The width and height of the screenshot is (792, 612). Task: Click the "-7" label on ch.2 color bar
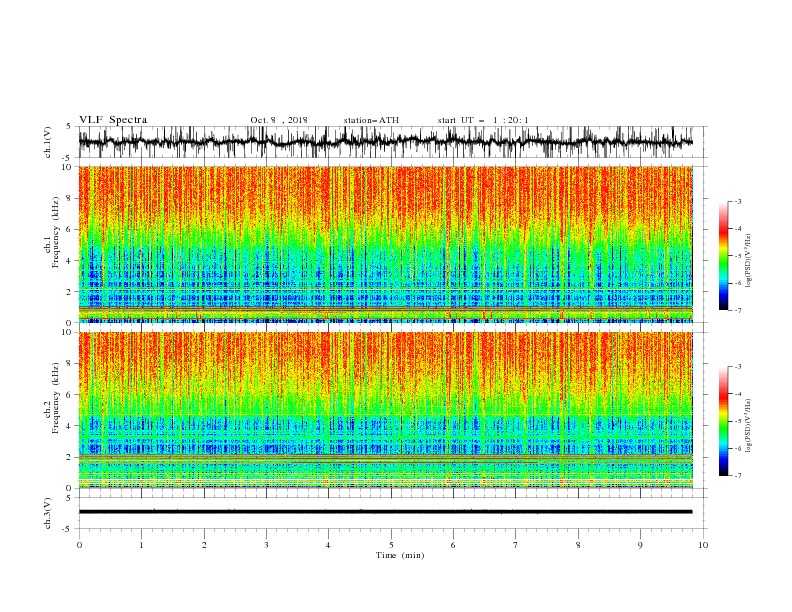(737, 475)
